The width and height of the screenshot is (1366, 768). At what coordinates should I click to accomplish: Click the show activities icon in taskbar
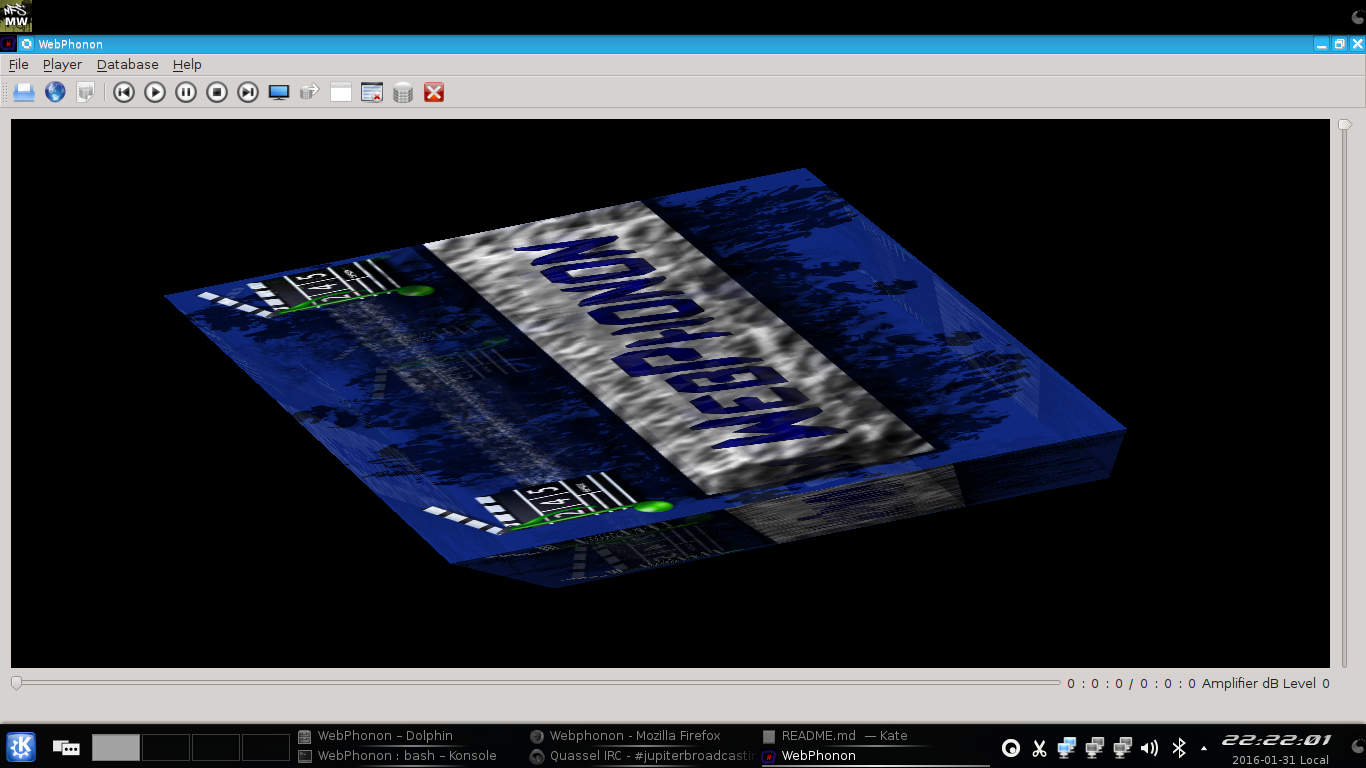coord(66,747)
